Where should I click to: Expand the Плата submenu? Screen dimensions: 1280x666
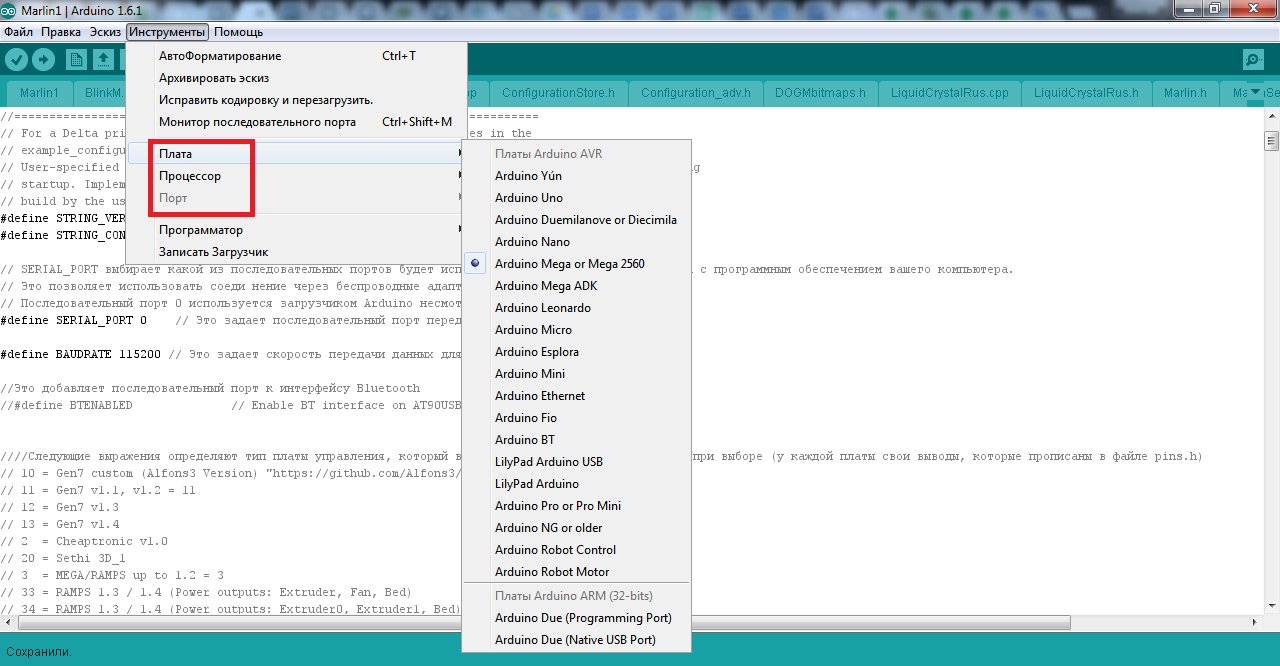tap(296, 154)
